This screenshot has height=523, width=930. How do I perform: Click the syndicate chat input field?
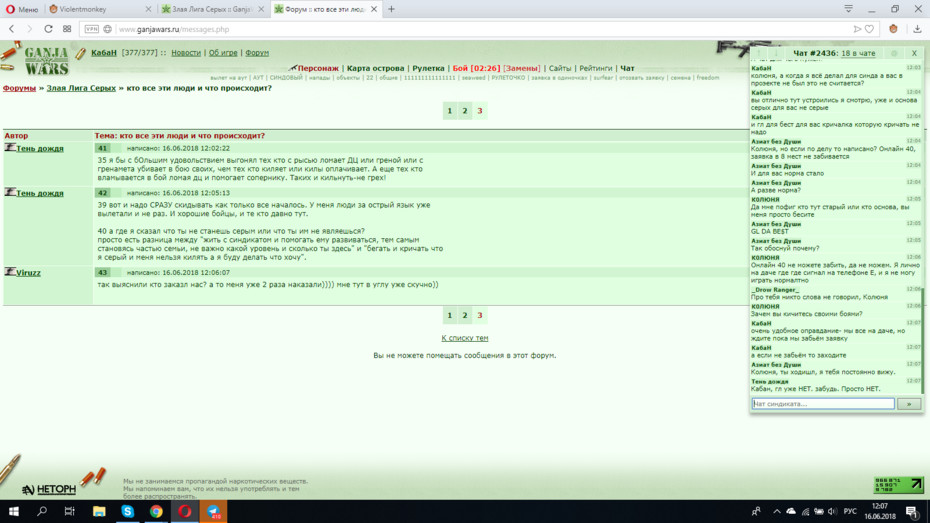click(823, 404)
